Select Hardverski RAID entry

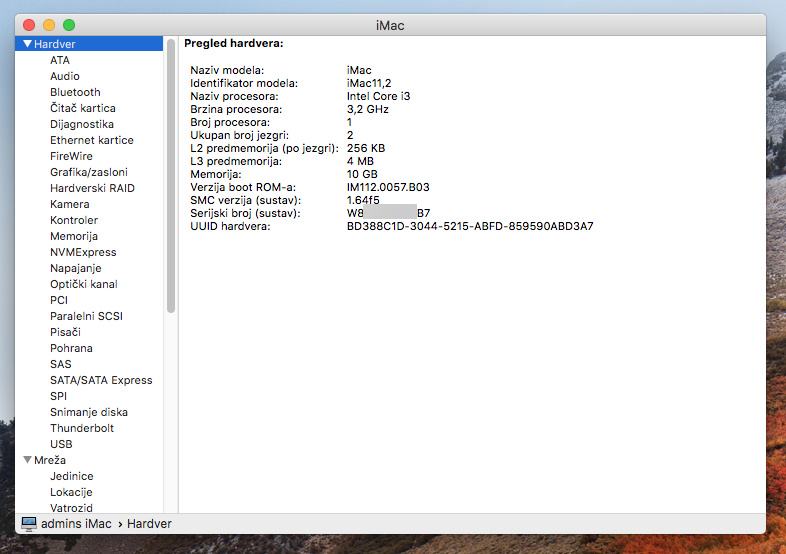(x=92, y=189)
